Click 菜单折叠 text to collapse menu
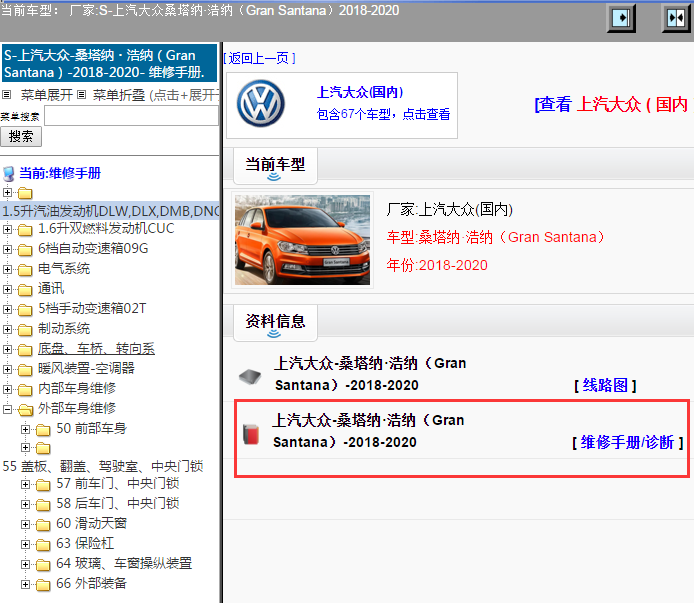The width and height of the screenshot is (694, 603). point(119,94)
